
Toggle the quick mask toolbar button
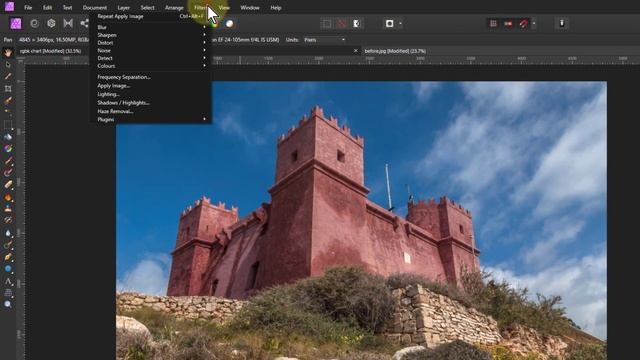coord(389,24)
